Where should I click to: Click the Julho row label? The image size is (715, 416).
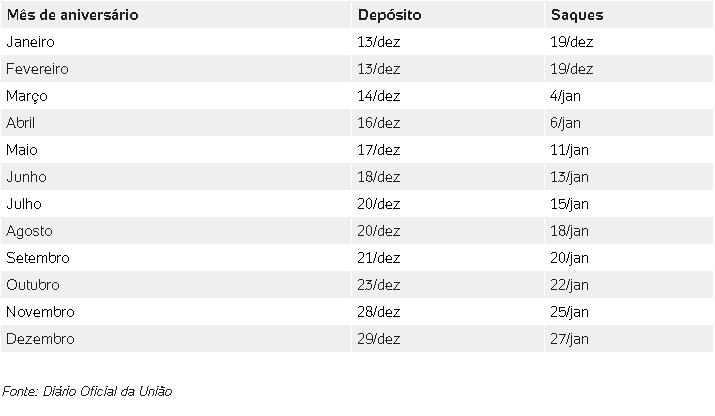coord(24,205)
